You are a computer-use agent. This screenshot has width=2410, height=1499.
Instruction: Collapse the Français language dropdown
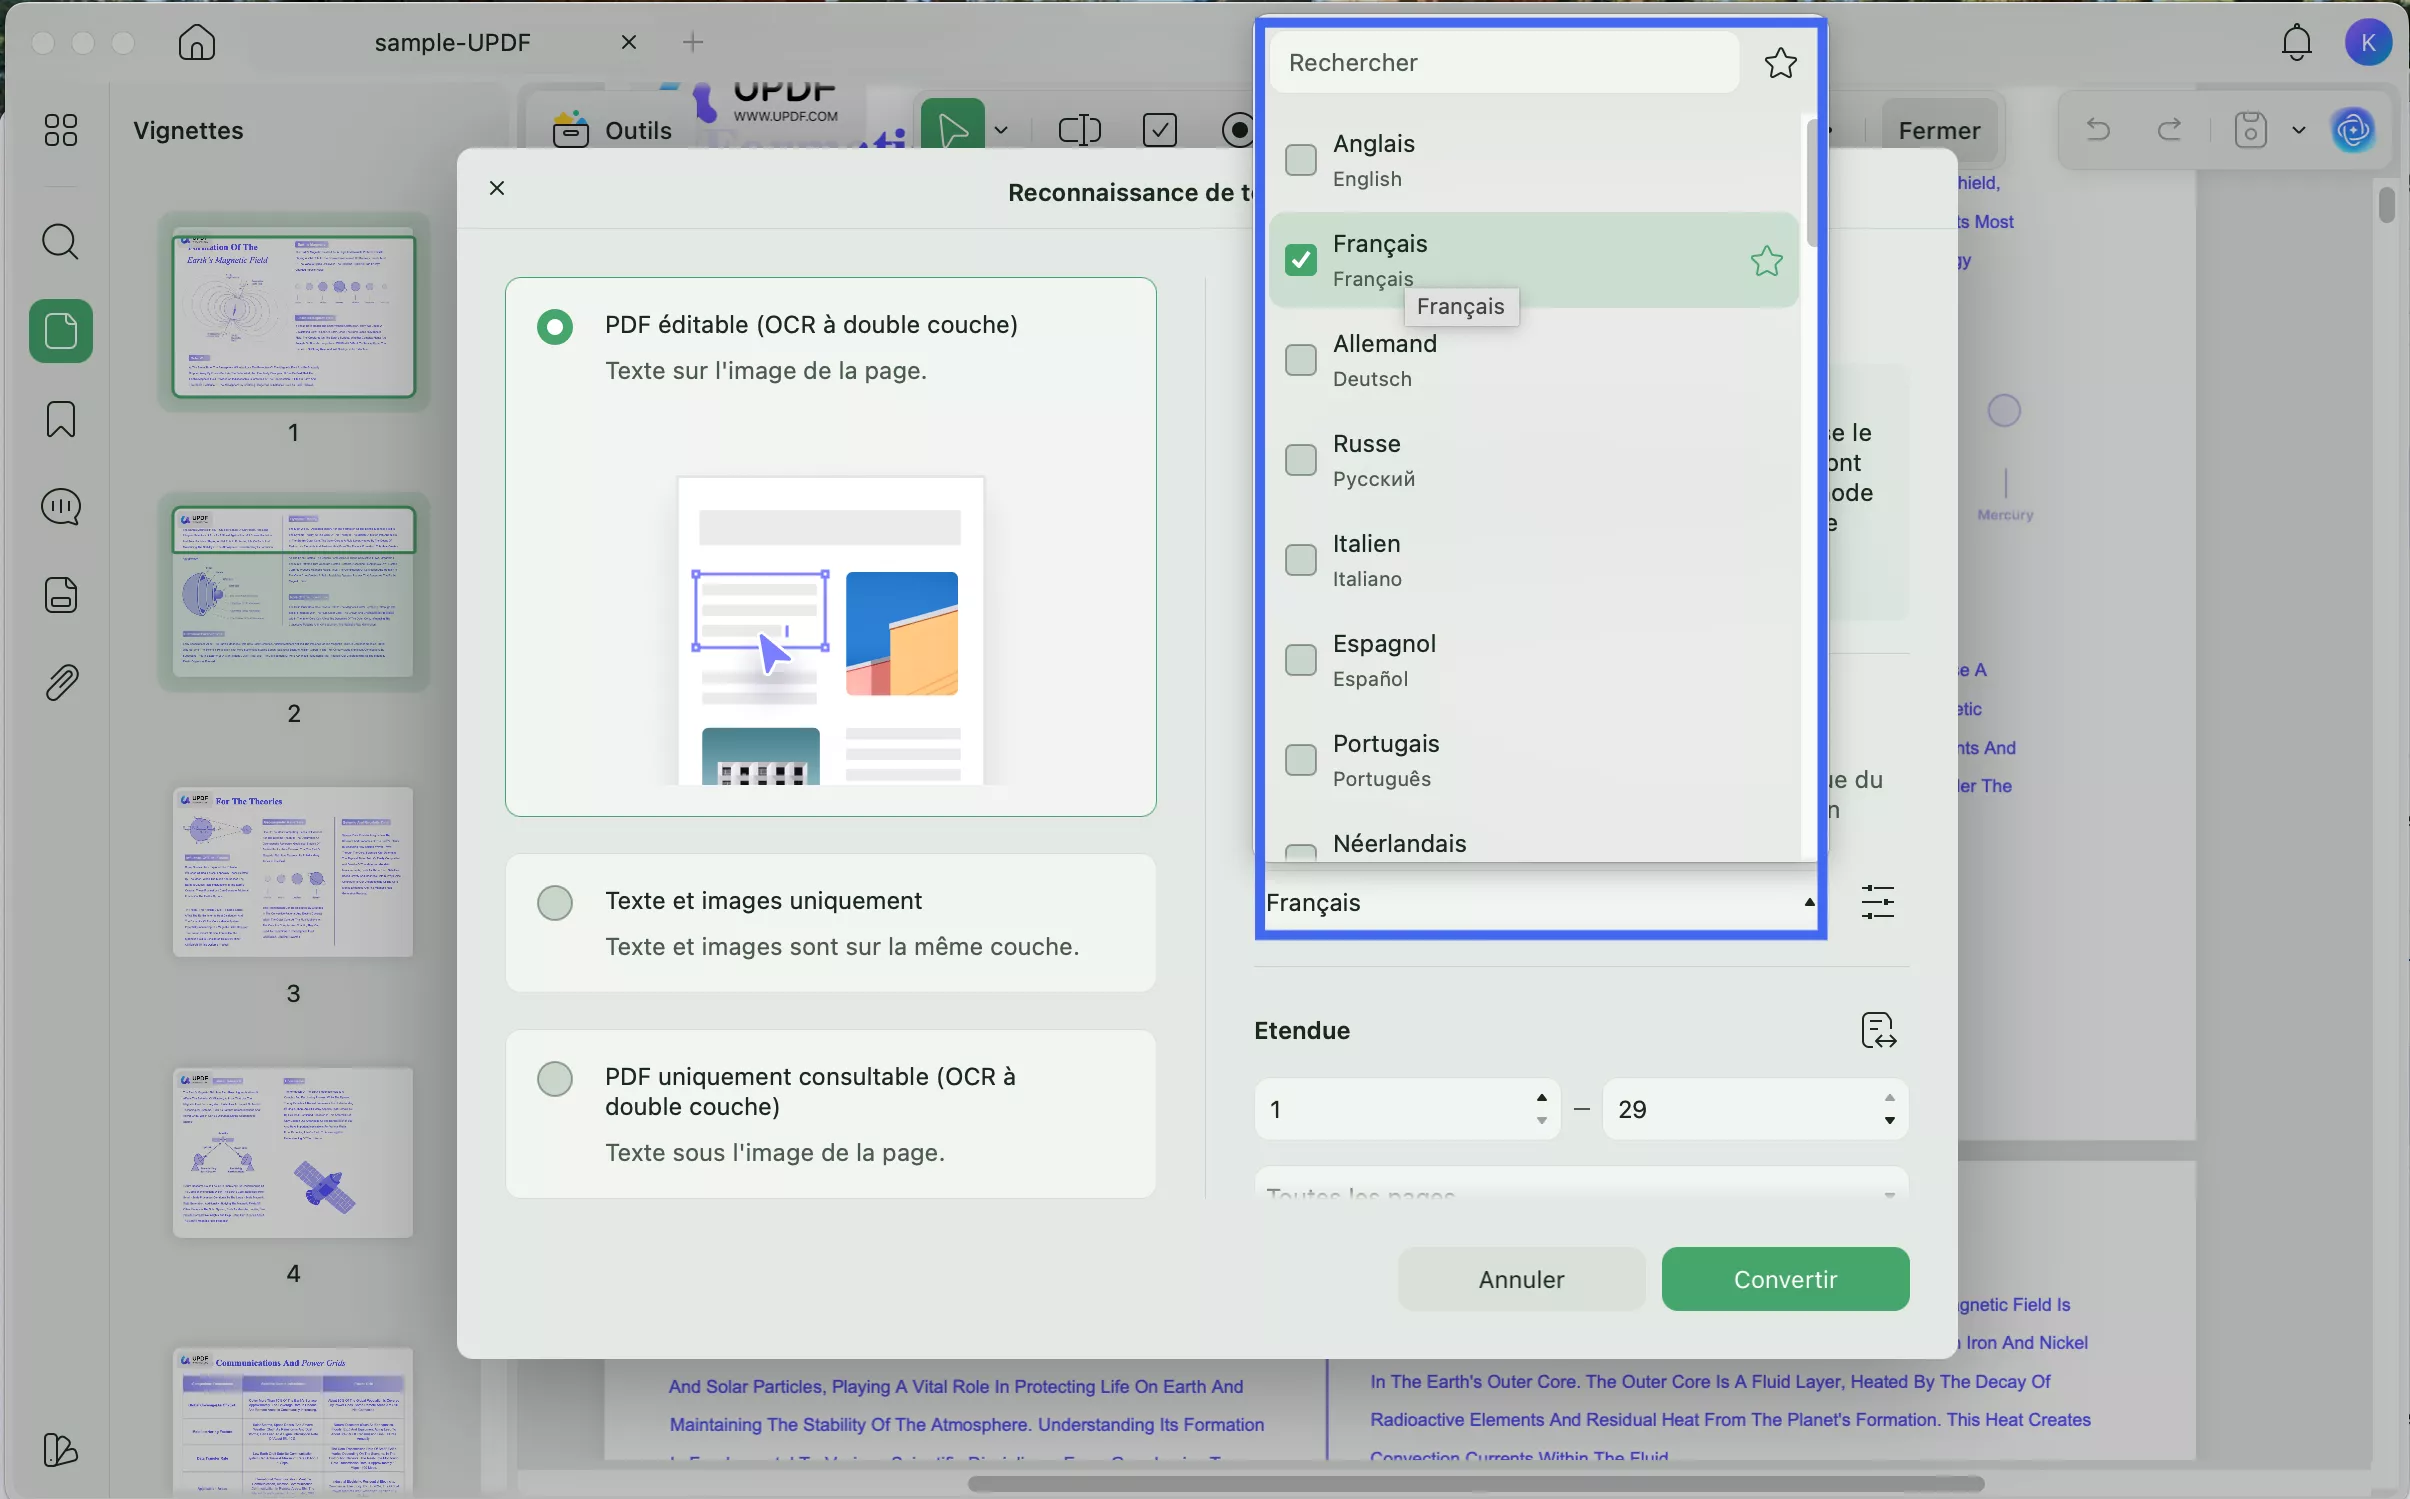(1808, 903)
